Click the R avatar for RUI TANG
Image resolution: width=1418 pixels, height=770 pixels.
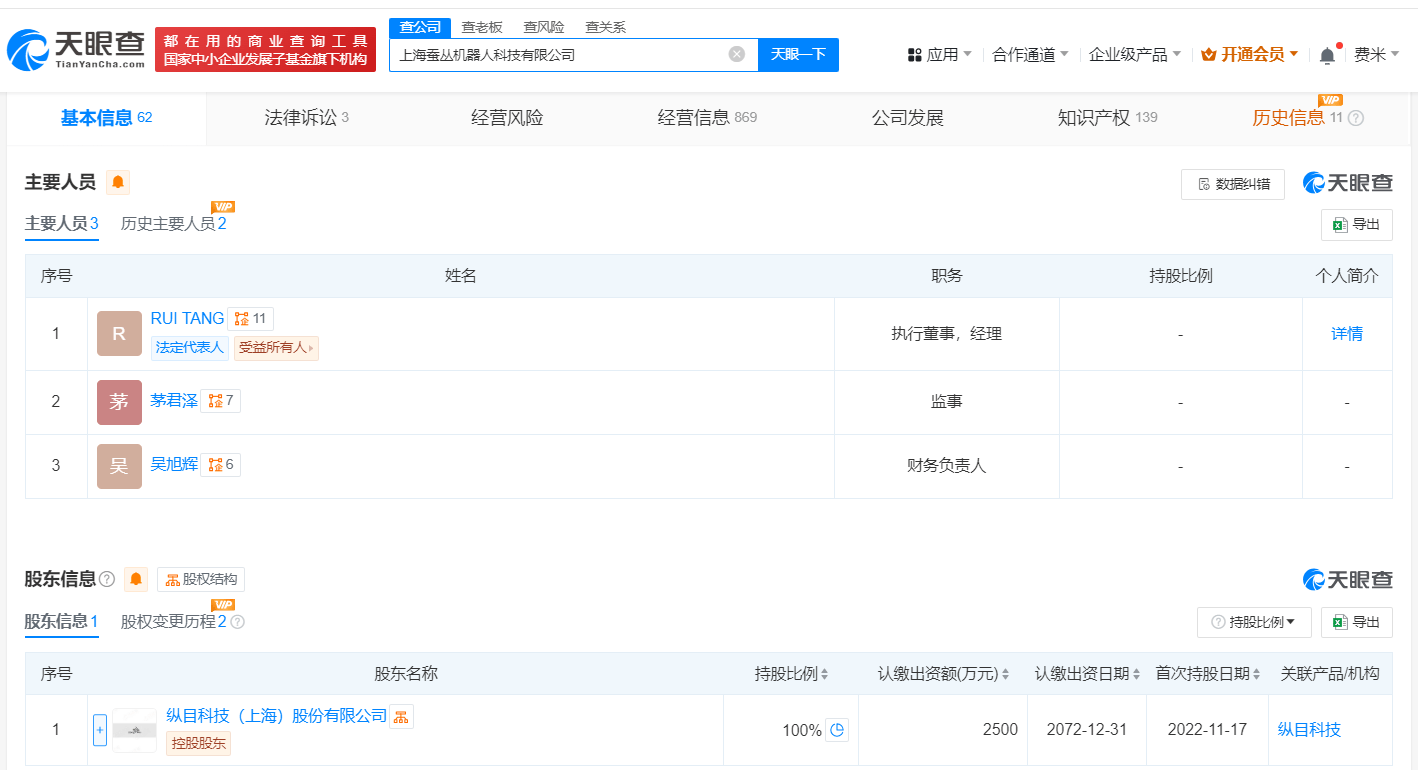119,334
